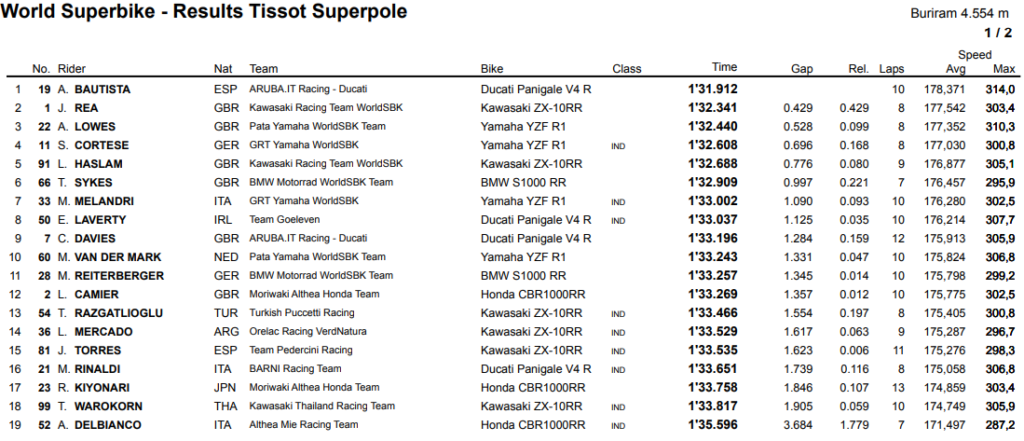Select A. DELBIANCO's time 1'35.596
Image resolution: width=1024 pixels, height=441 pixels.
(712, 425)
